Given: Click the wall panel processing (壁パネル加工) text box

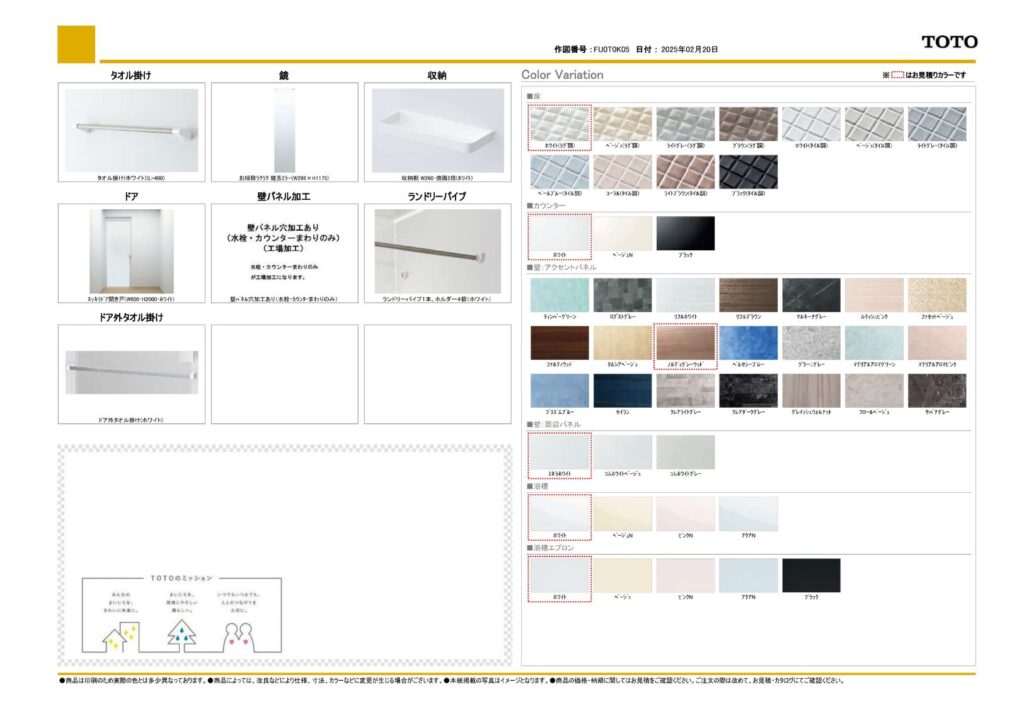Looking at the screenshot, I should (x=284, y=250).
